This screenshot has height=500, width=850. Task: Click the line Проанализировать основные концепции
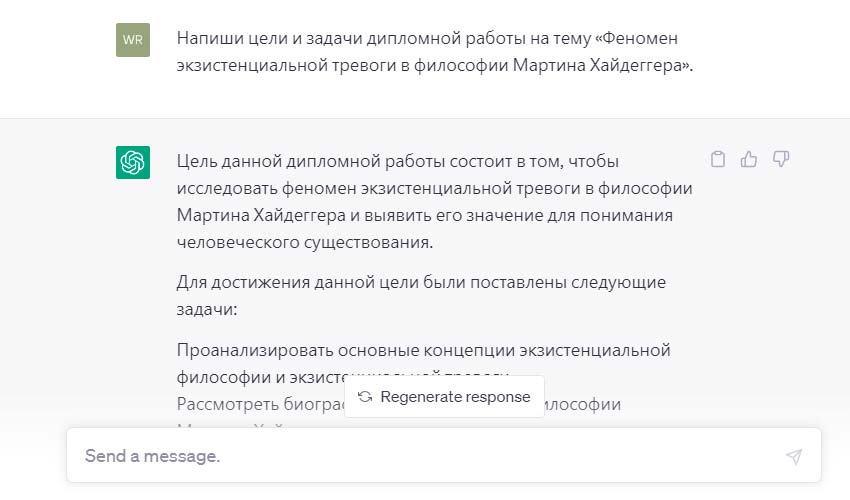coord(424,350)
